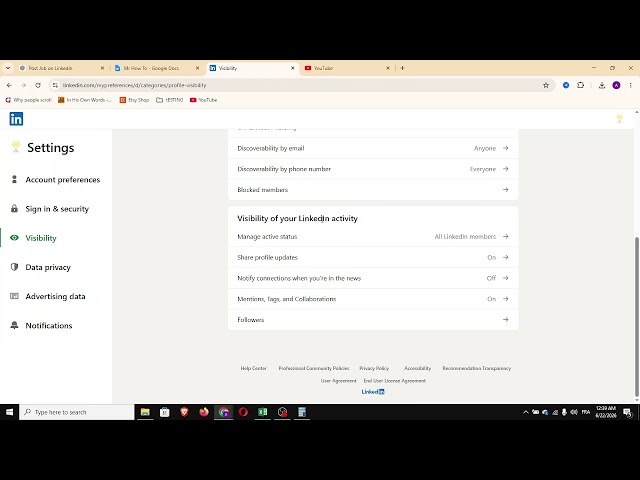This screenshot has width=640, height=480.
Task: Launch Firefox from the taskbar
Action: tap(204, 412)
